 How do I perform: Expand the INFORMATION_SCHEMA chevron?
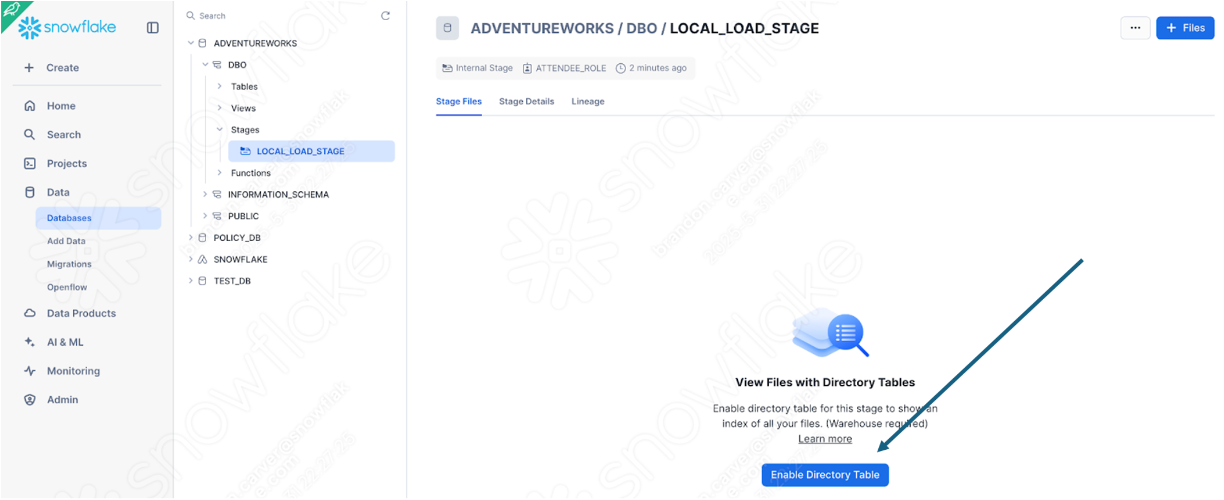[x=205, y=195]
